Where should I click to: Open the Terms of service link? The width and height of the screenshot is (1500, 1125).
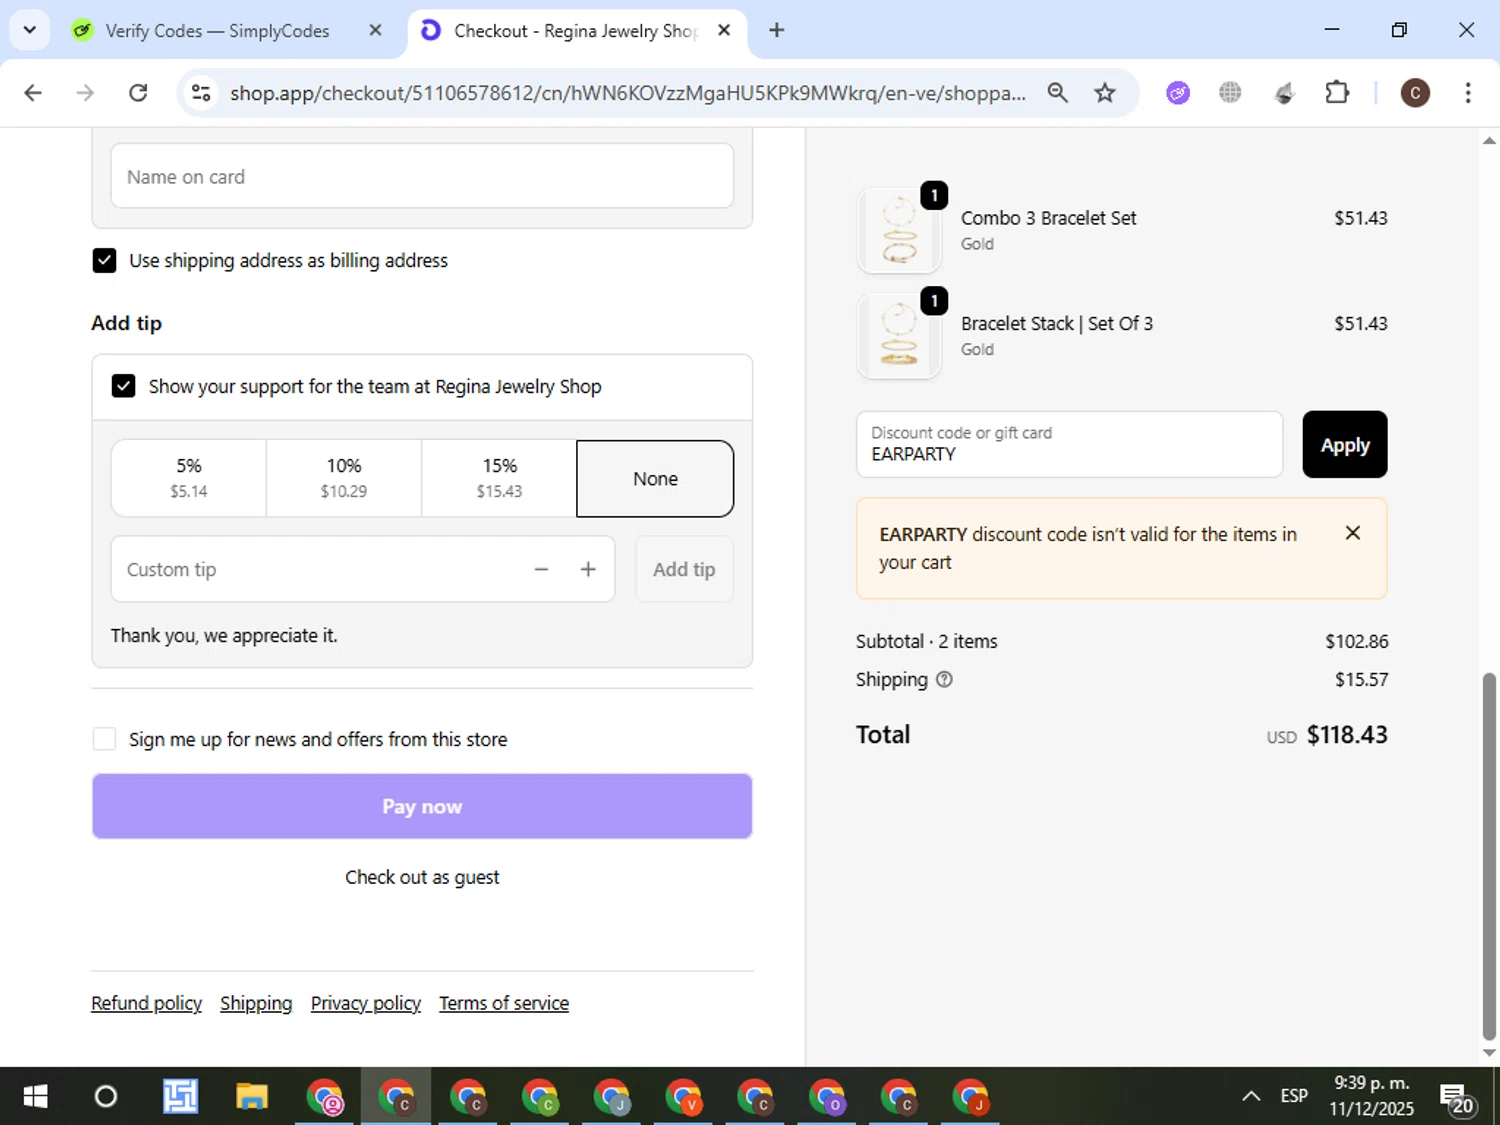[x=504, y=1003]
